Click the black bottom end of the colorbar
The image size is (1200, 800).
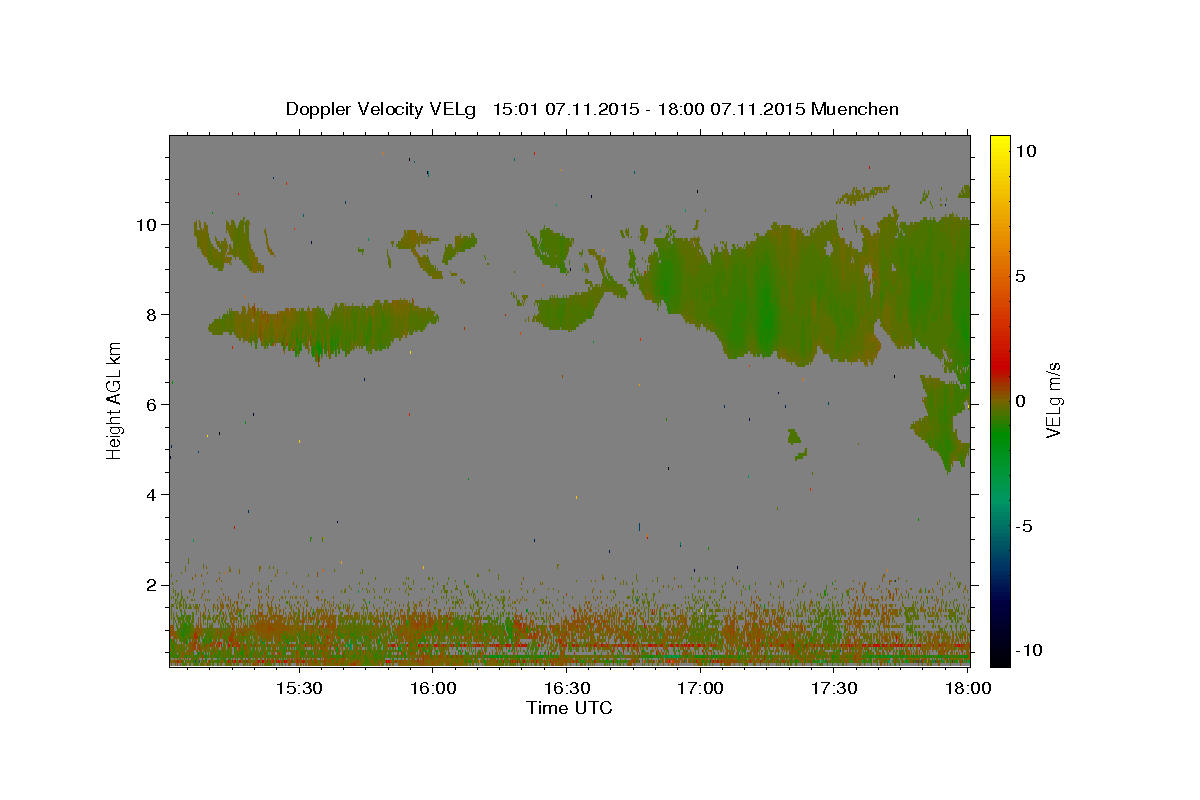pos(1000,655)
